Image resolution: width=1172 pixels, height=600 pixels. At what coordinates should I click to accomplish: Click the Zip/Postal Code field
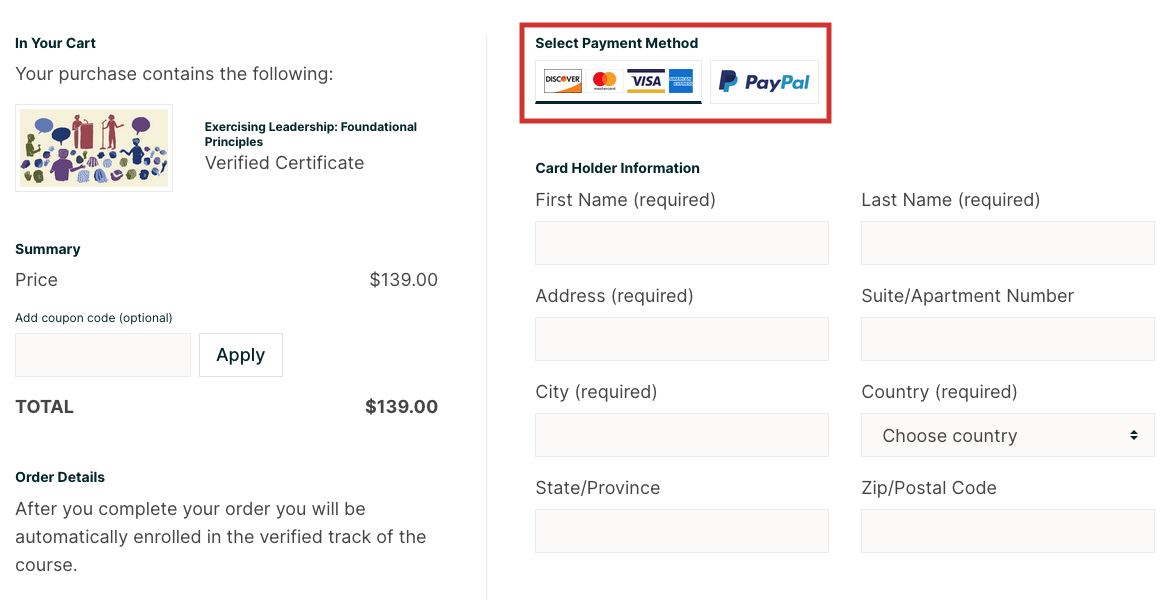(x=1007, y=531)
